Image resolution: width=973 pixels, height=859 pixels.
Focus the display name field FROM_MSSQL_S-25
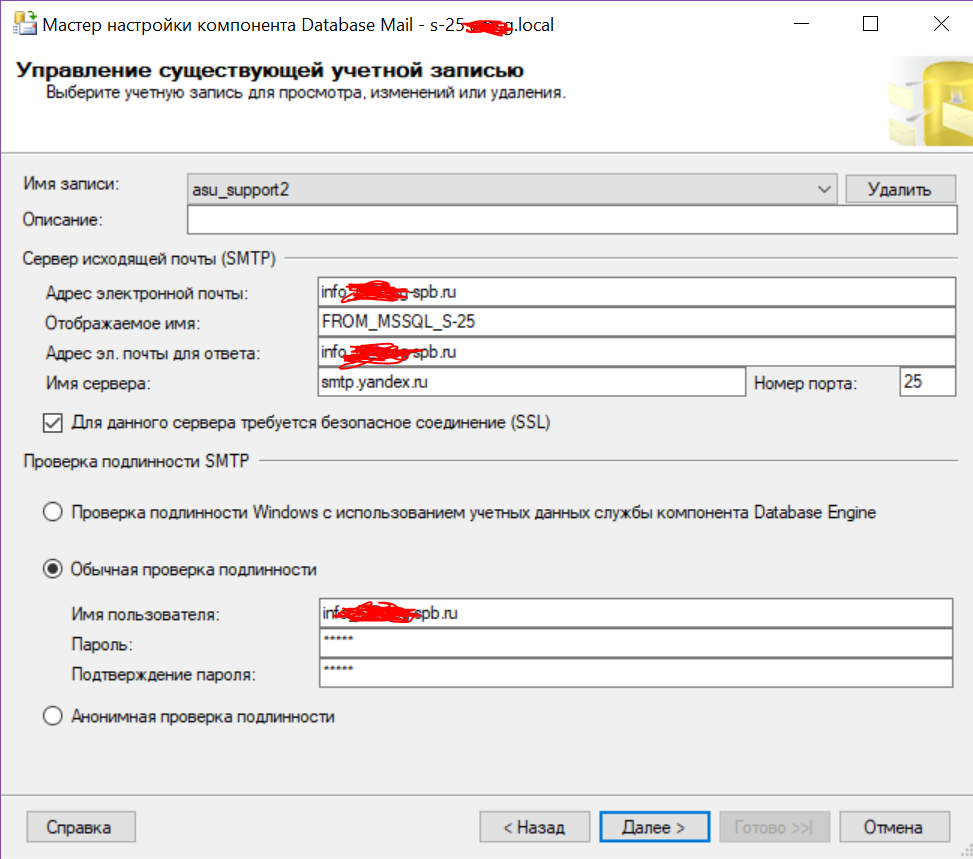(636, 322)
